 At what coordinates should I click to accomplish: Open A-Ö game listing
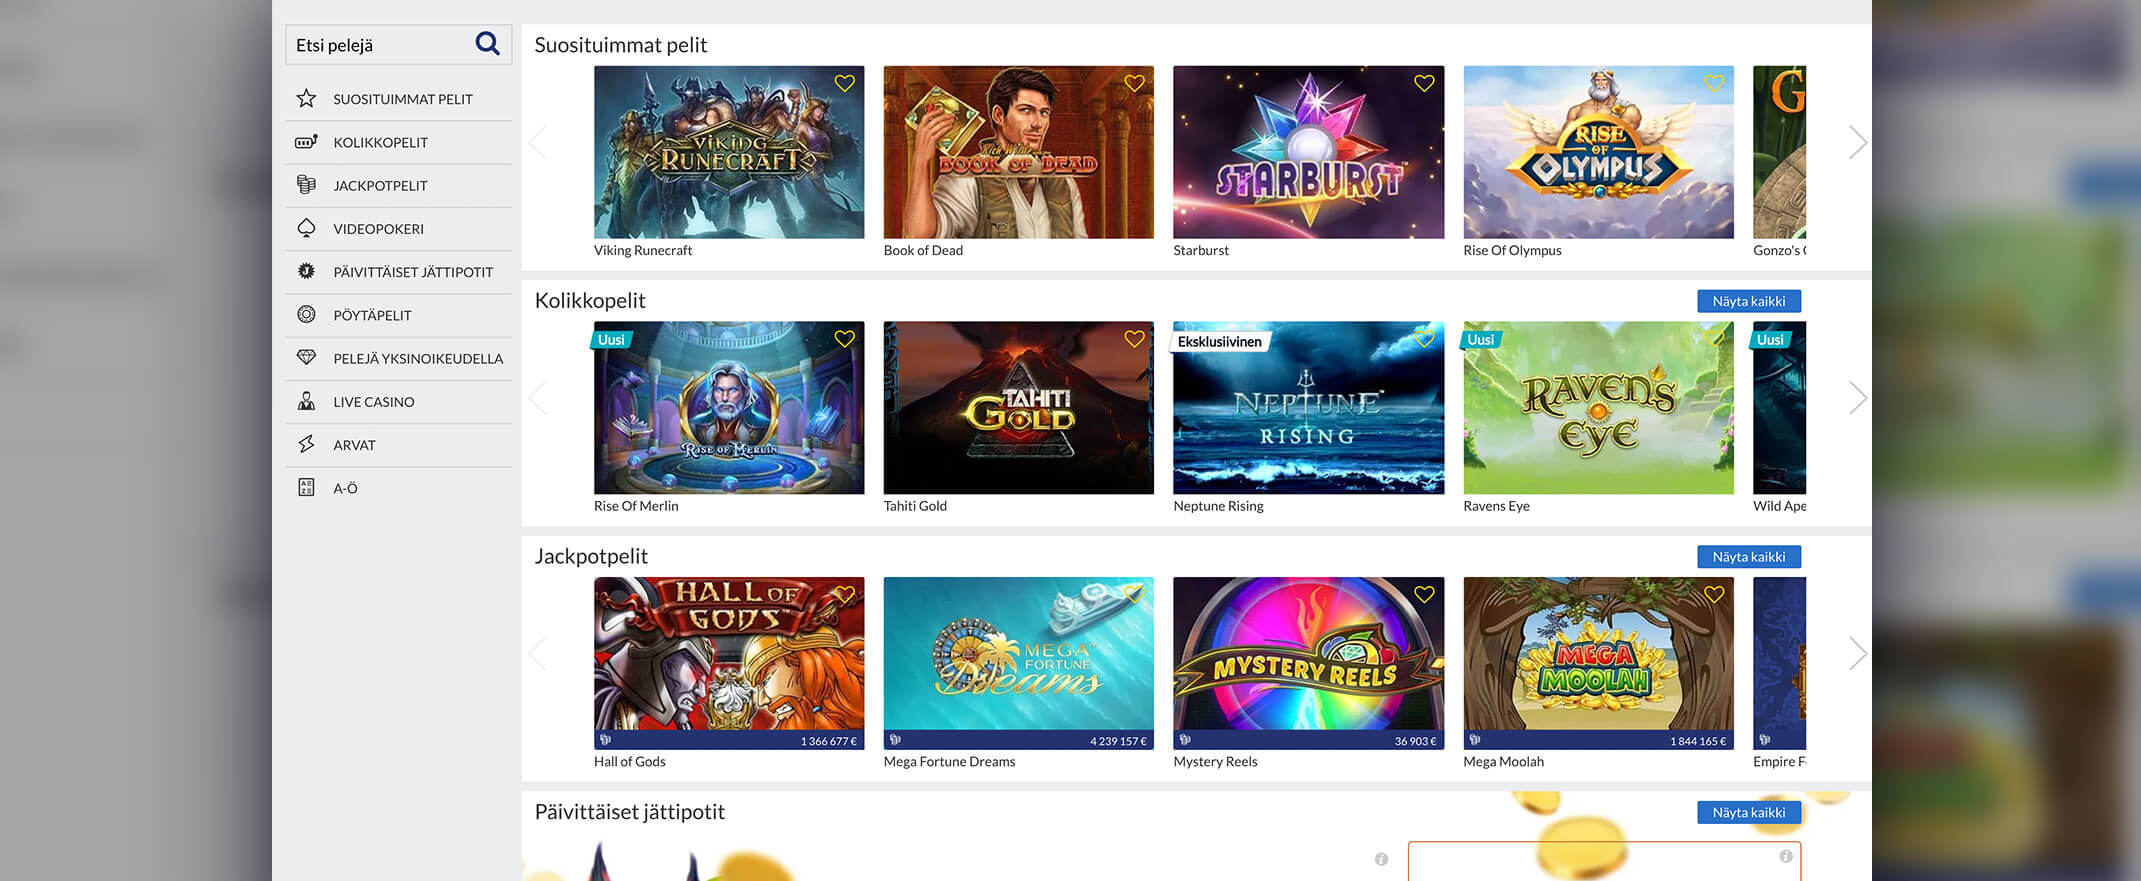[x=399, y=488]
